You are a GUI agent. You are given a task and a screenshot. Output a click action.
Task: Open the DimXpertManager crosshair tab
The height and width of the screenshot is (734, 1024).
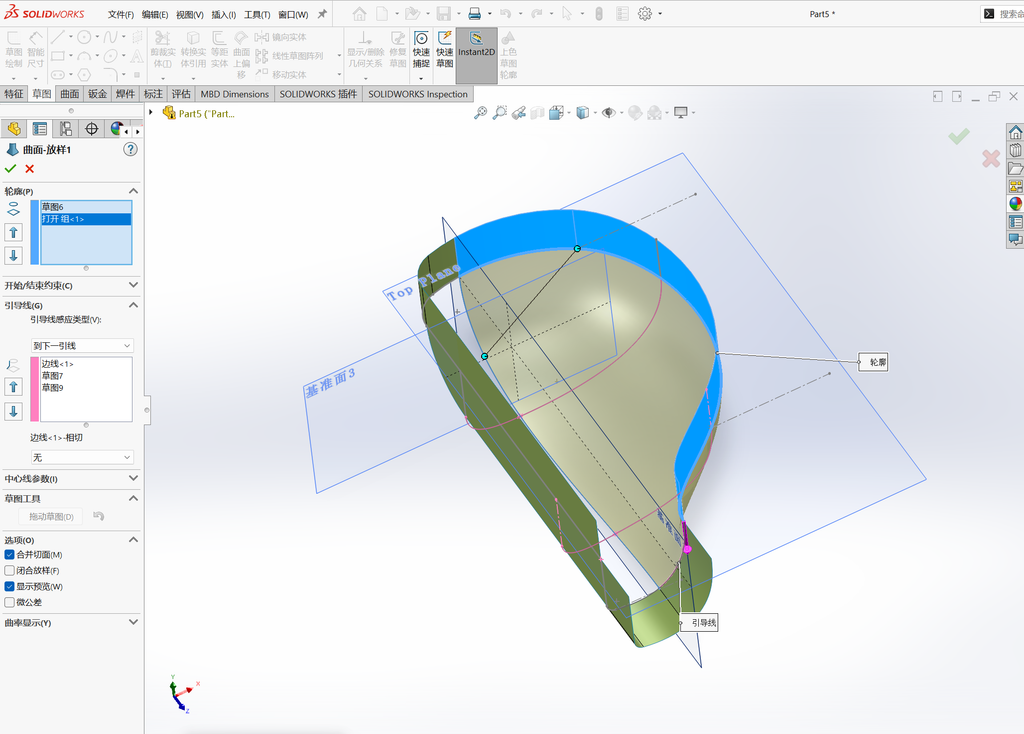(91, 129)
